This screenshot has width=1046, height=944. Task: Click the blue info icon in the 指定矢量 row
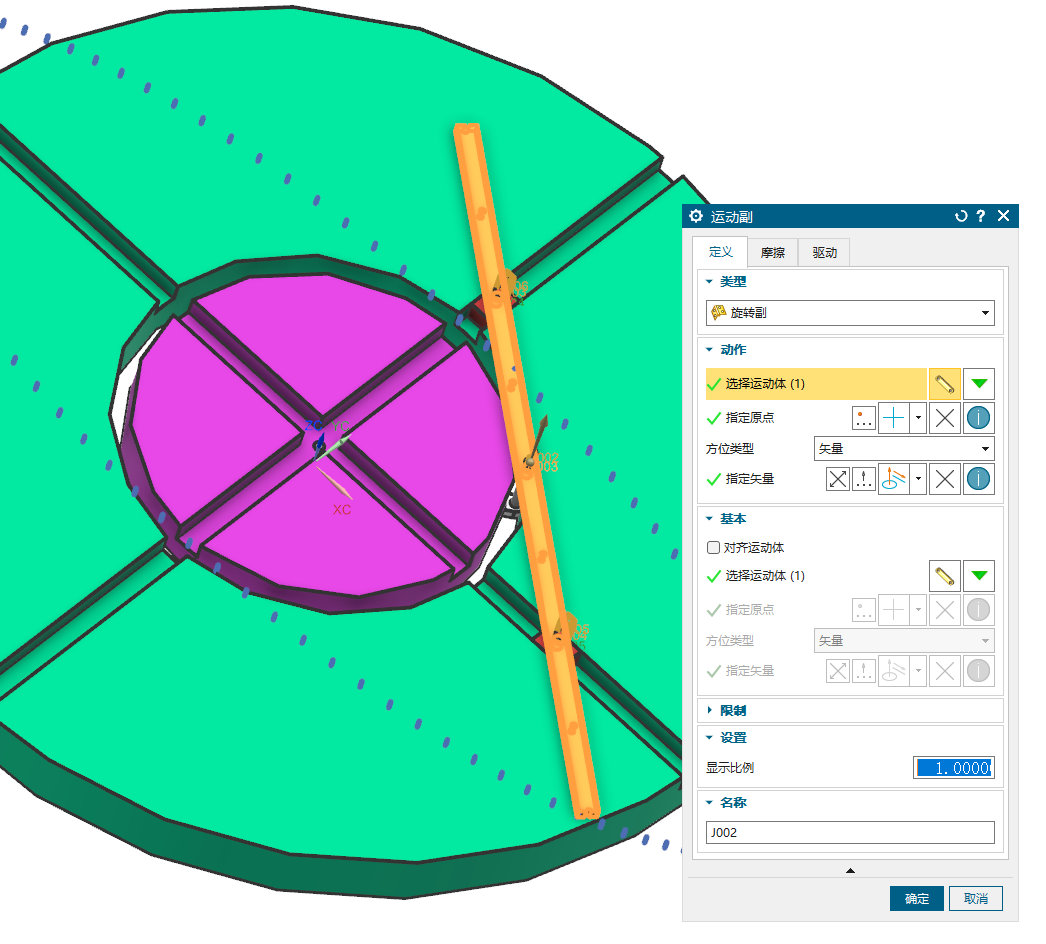[978, 479]
